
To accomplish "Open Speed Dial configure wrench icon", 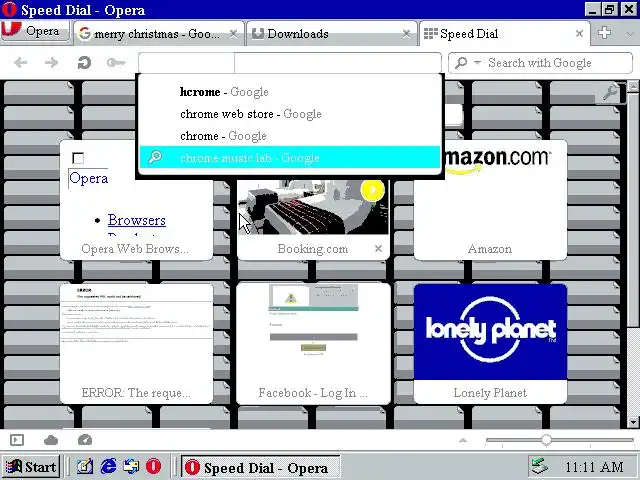I will tap(610, 93).
